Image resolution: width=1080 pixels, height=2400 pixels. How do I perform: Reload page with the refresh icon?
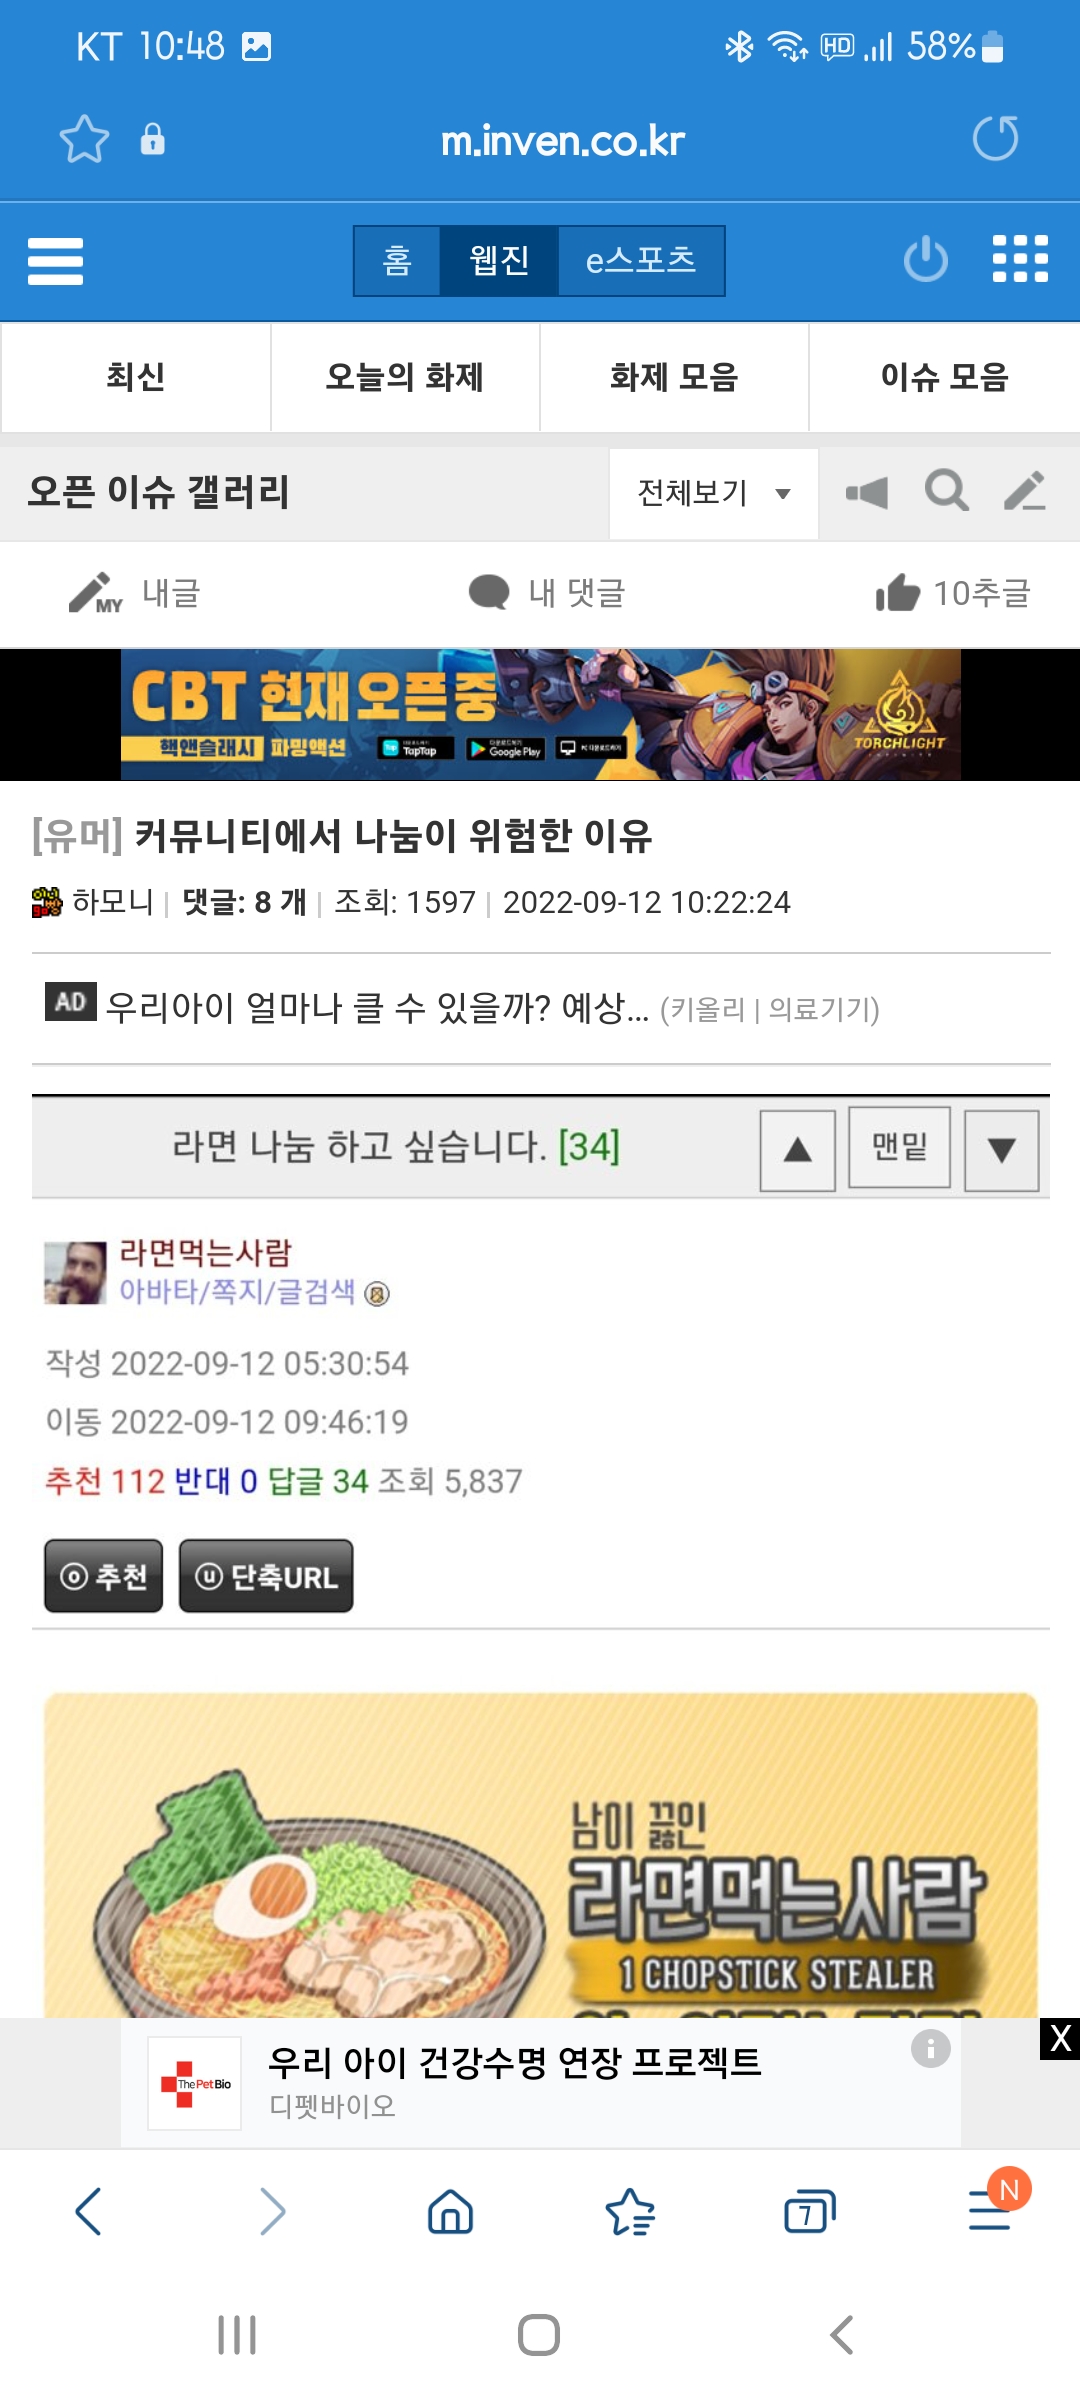[x=995, y=138]
